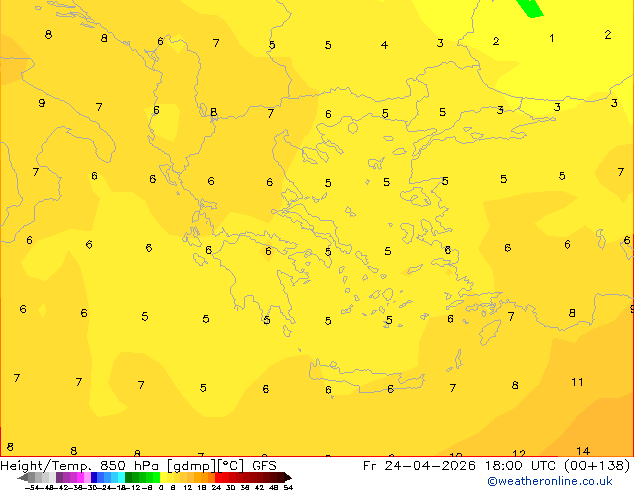The image size is (634, 490).
Task: Click the '[°C]' unit label
Action: (231, 466)
